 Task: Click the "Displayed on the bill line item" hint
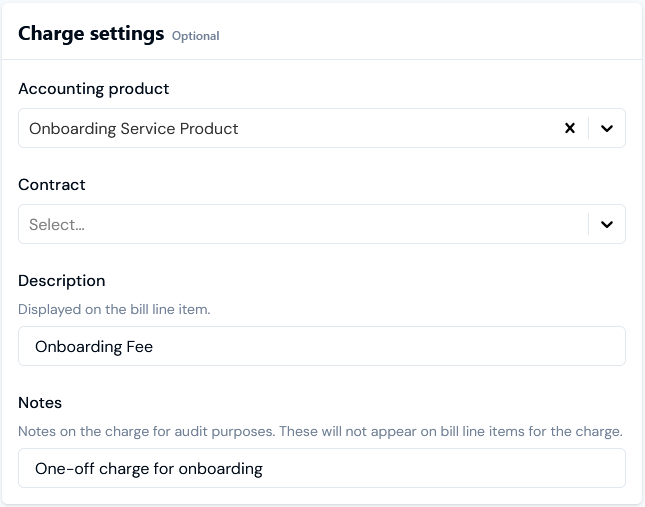tap(114, 310)
